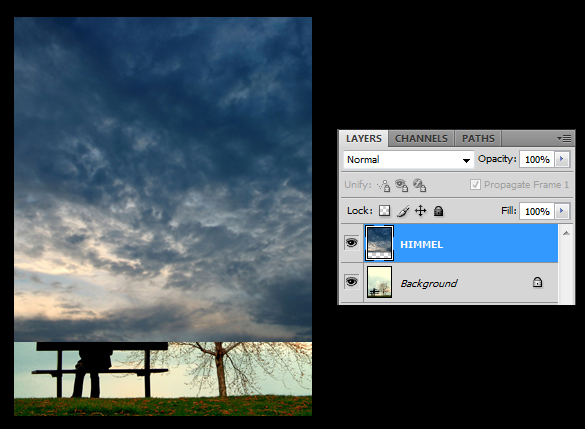Select the HIMMEL layer name
The width and height of the screenshot is (585, 429).
point(421,245)
